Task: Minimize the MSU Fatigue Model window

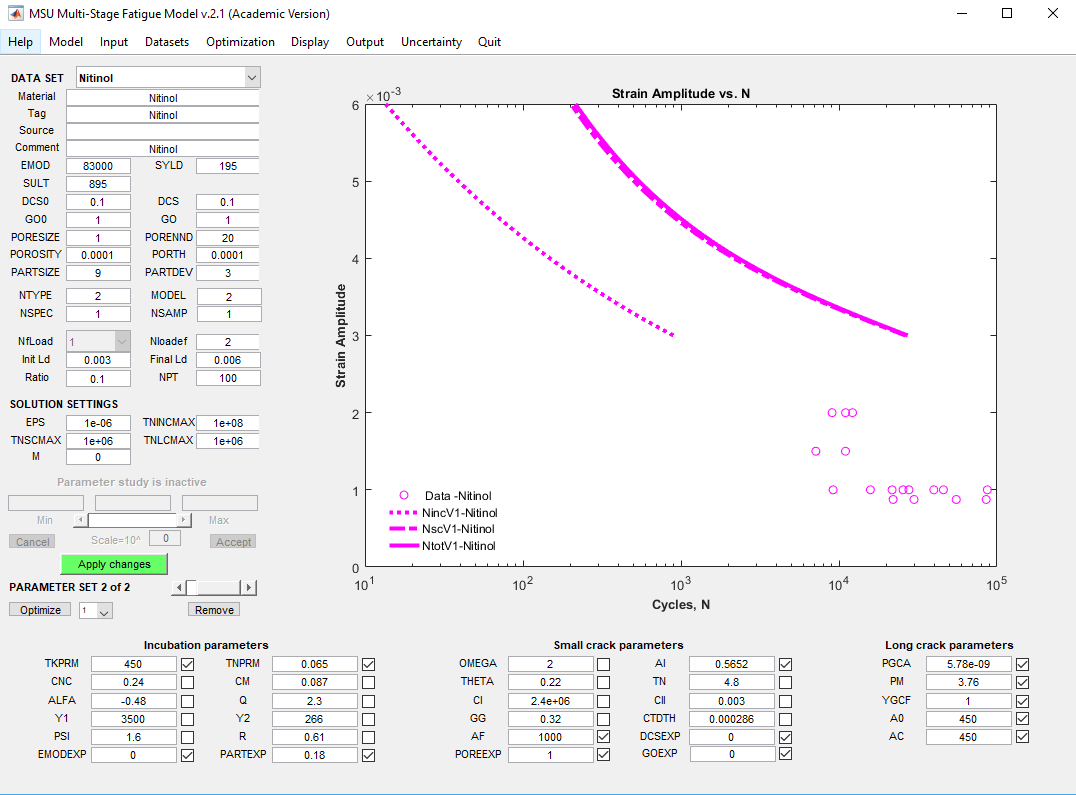Action: pyautogui.click(x=961, y=14)
